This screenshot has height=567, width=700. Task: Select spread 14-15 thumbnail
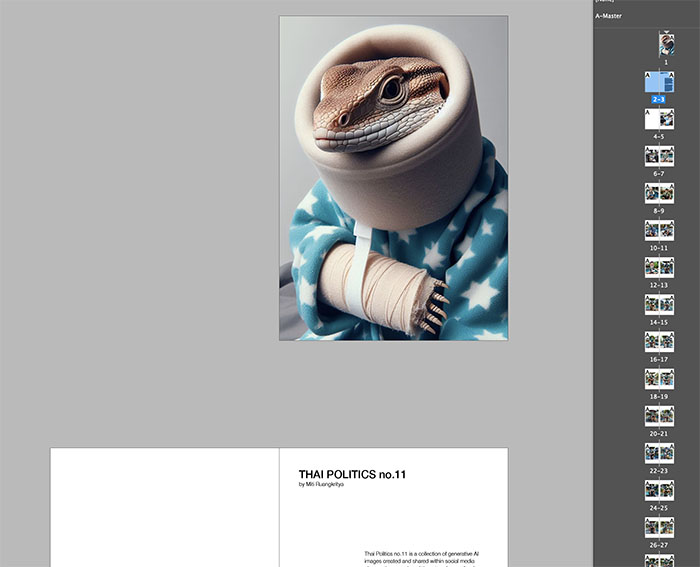(659, 304)
